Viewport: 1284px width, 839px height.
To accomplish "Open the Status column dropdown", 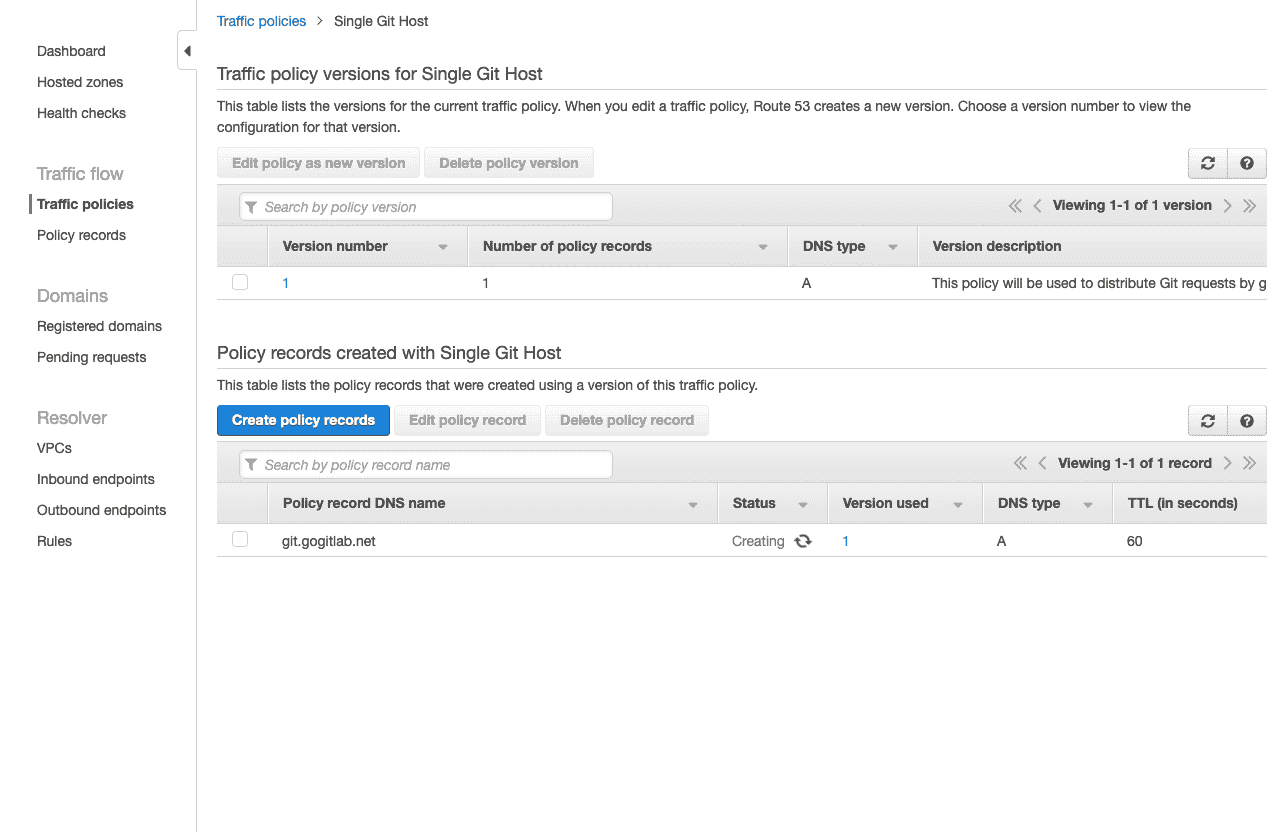I will point(804,503).
